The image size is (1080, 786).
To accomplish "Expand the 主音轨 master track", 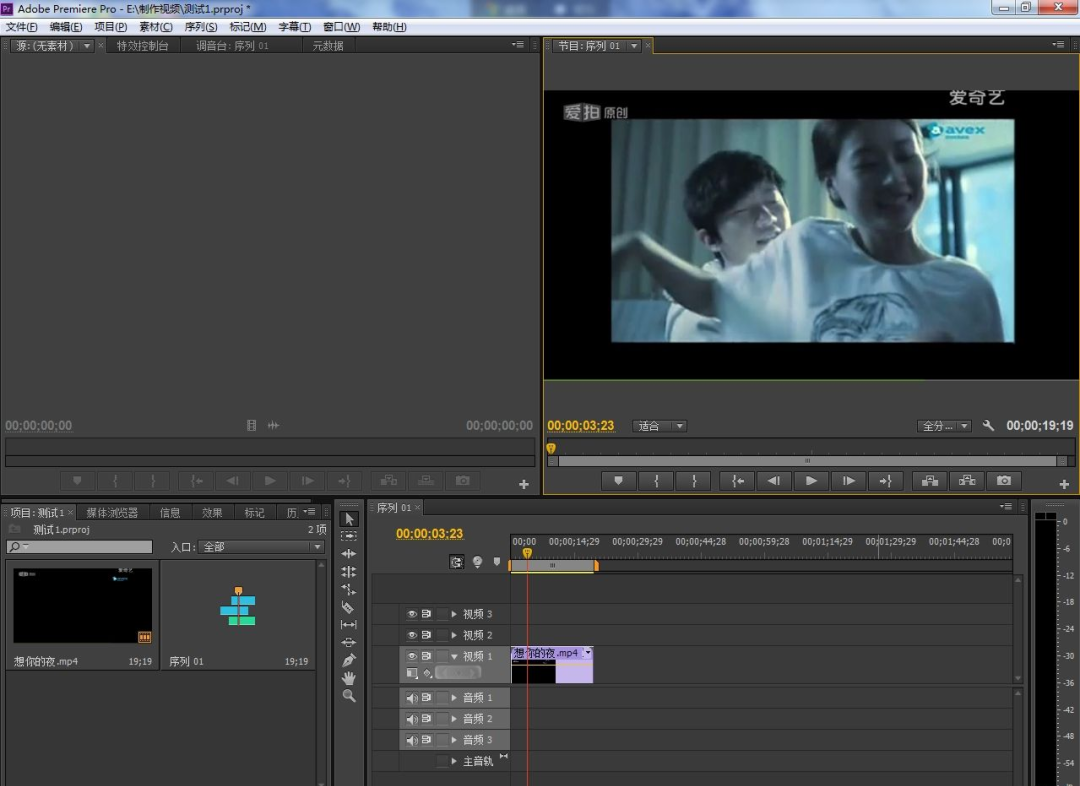I will pyautogui.click(x=454, y=761).
